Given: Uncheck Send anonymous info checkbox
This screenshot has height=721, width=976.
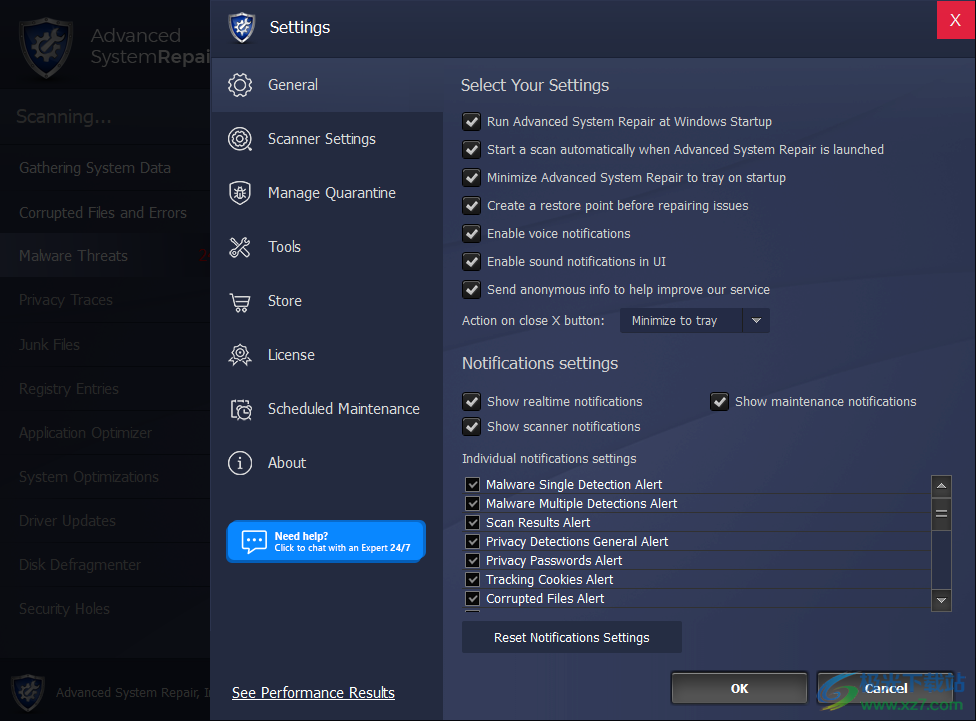Looking at the screenshot, I should tap(472, 290).
